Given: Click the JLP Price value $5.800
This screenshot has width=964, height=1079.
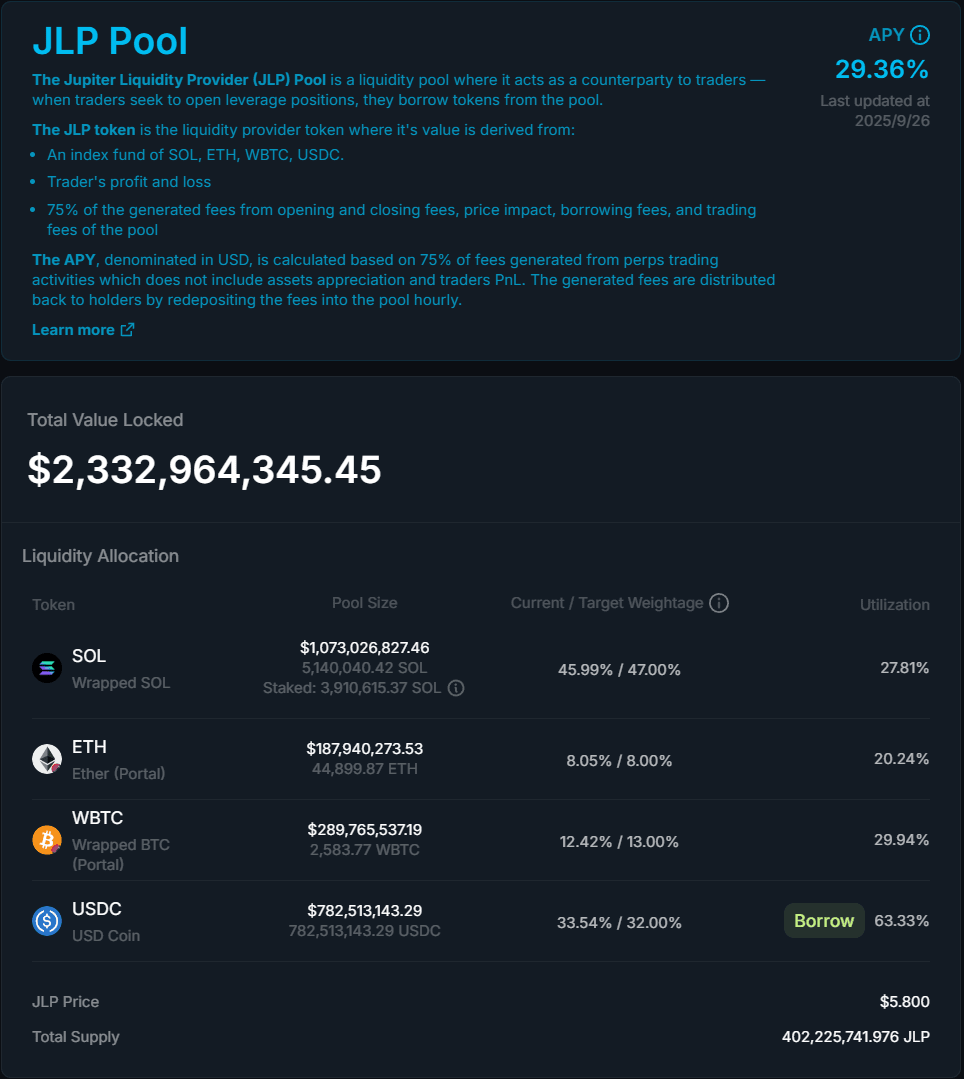Looking at the screenshot, I should (904, 1002).
